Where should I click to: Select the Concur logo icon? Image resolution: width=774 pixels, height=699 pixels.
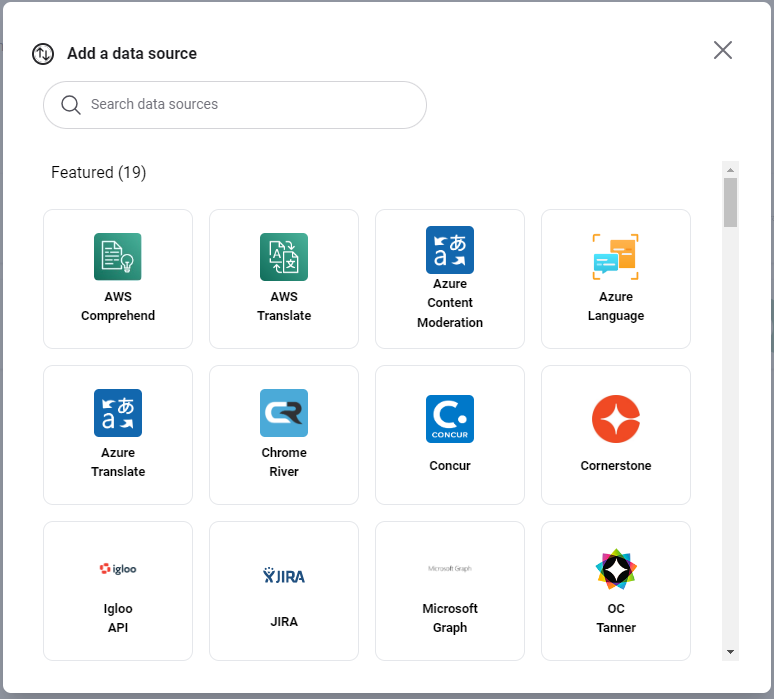click(450, 419)
